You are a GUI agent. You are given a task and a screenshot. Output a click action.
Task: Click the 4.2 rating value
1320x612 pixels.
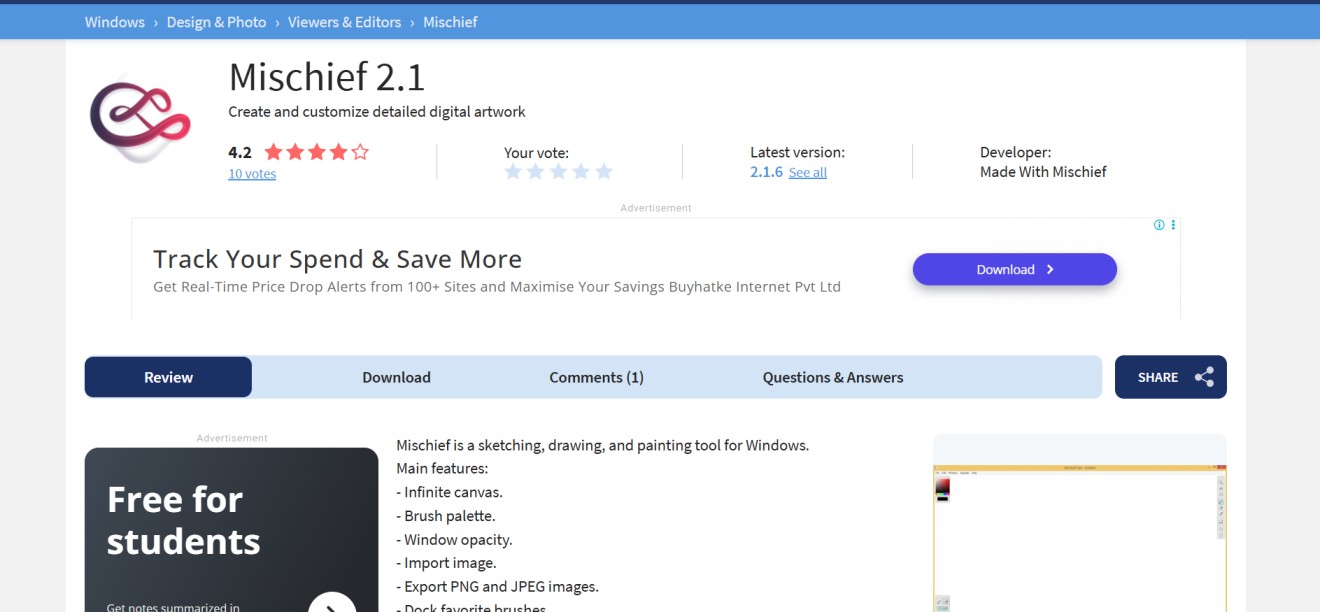click(240, 153)
